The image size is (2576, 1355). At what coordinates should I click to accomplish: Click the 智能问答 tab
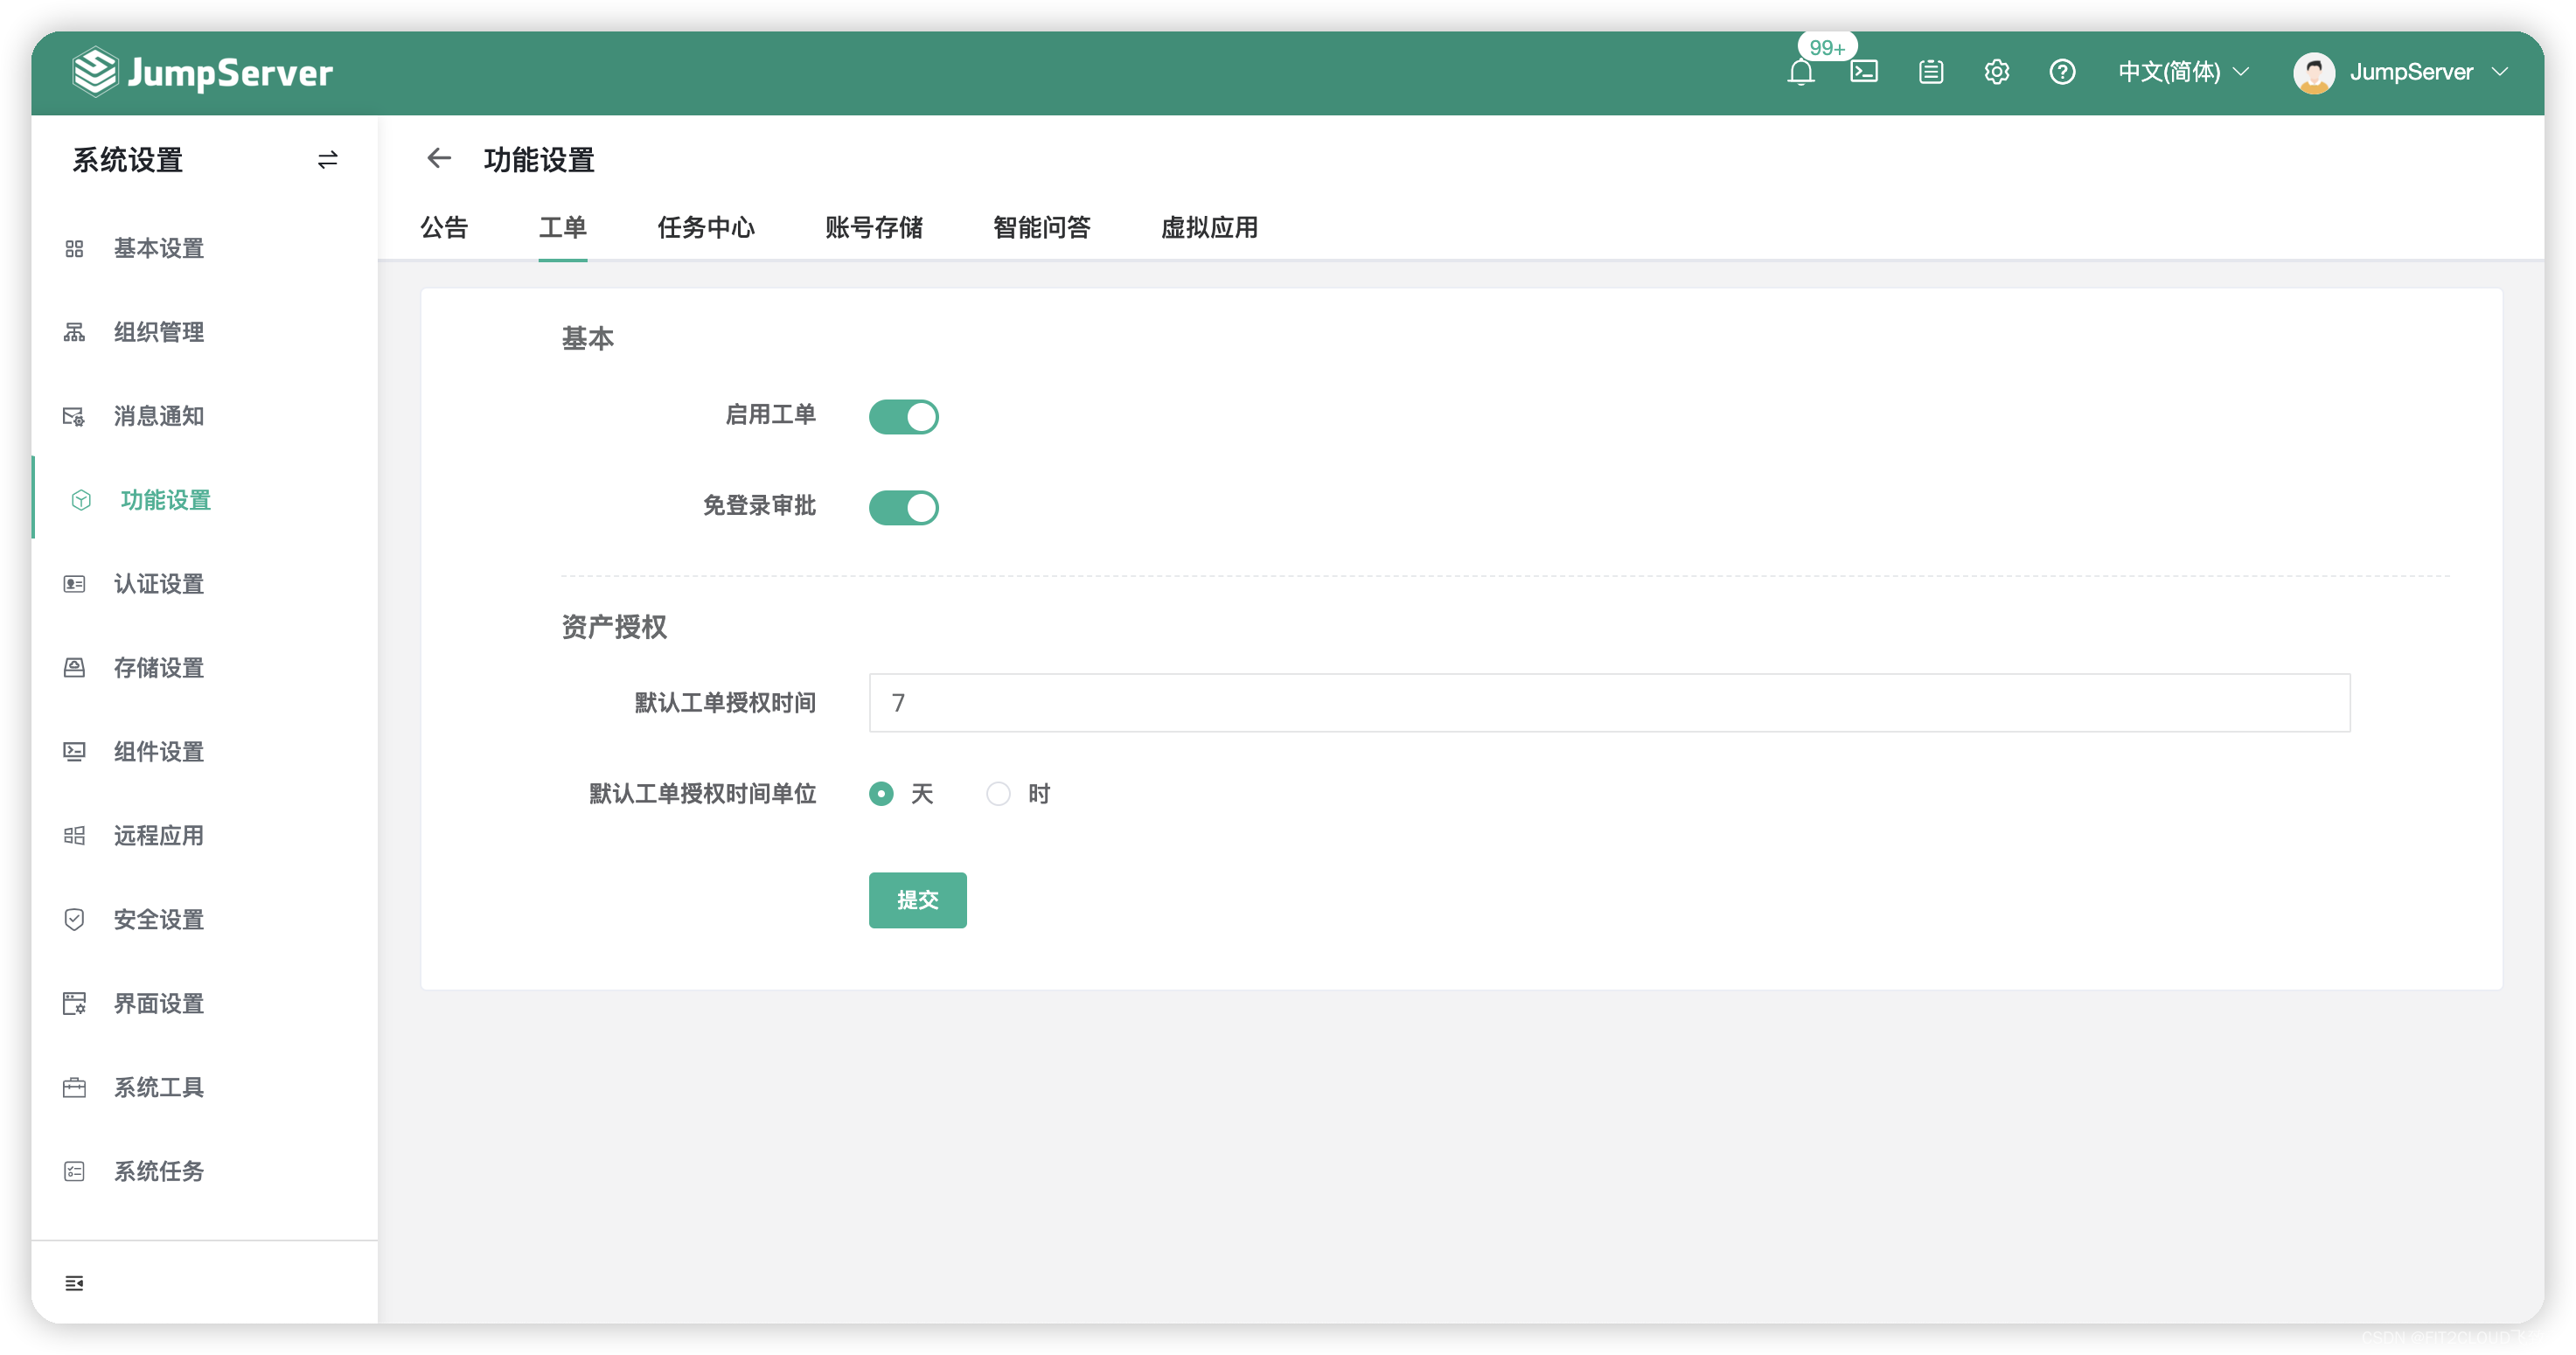tap(1042, 226)
